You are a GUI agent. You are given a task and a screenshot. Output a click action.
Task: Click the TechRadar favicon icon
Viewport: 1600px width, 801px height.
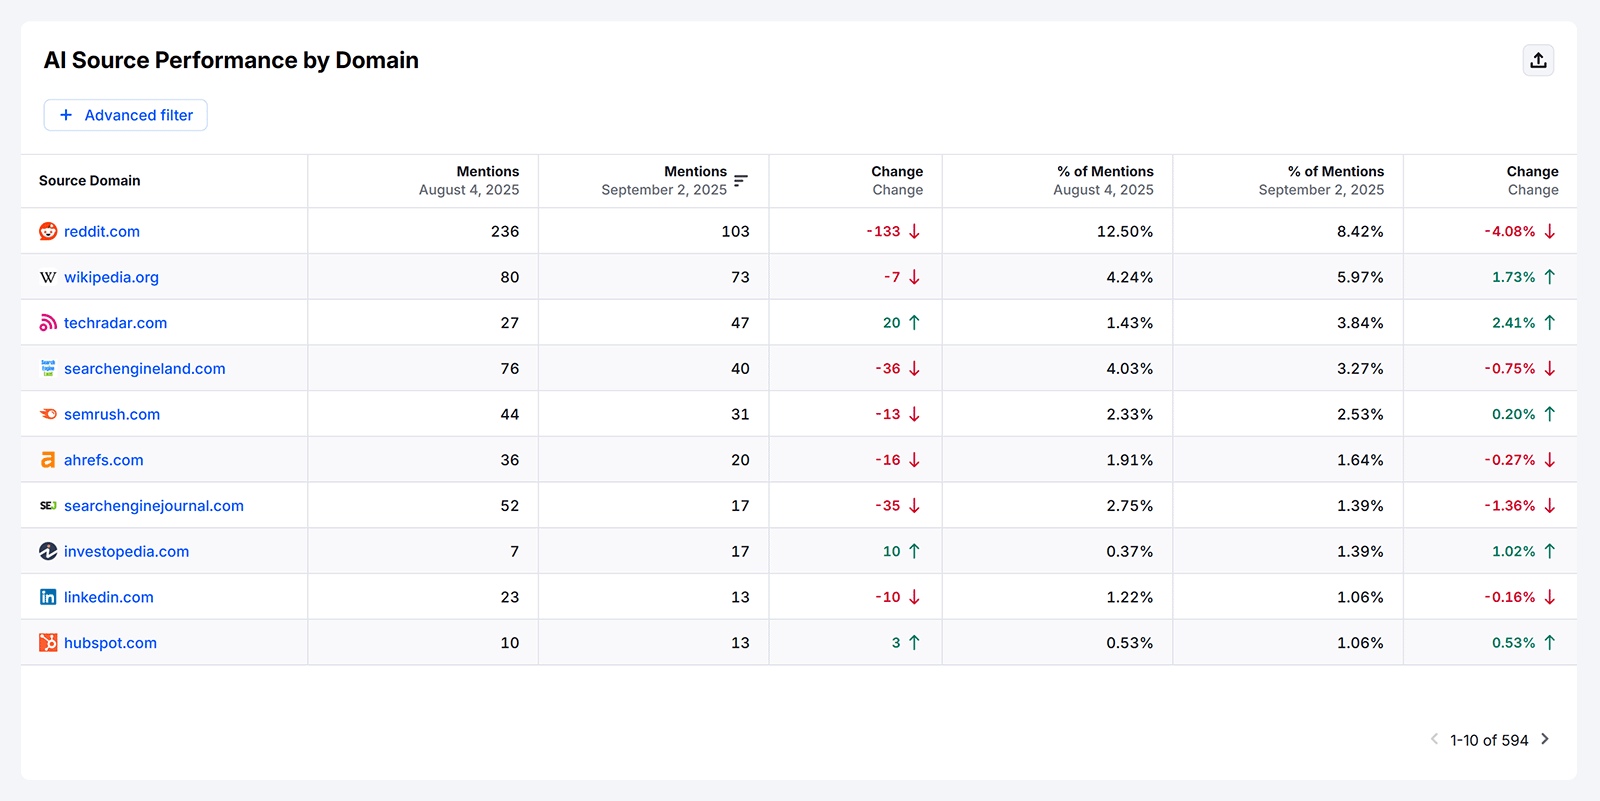click(x=48, y=323)
